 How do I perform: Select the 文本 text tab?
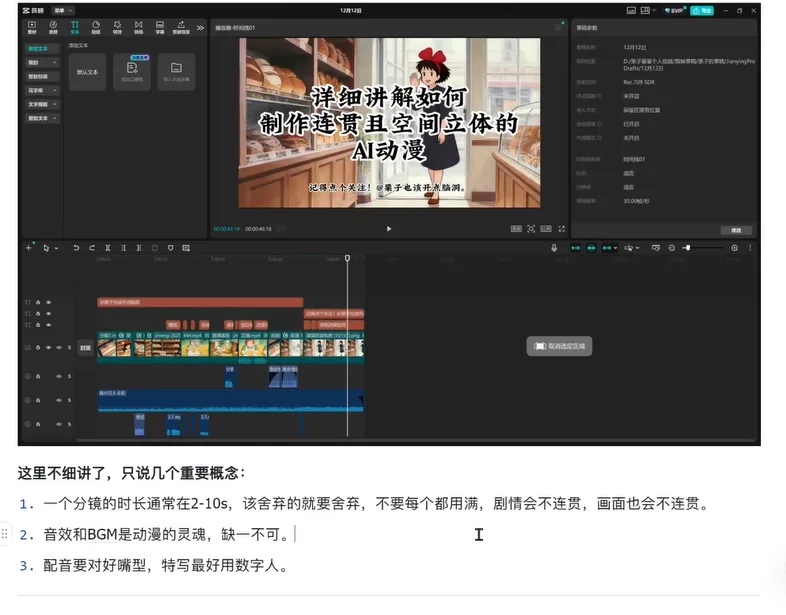(x=75, y=27)
